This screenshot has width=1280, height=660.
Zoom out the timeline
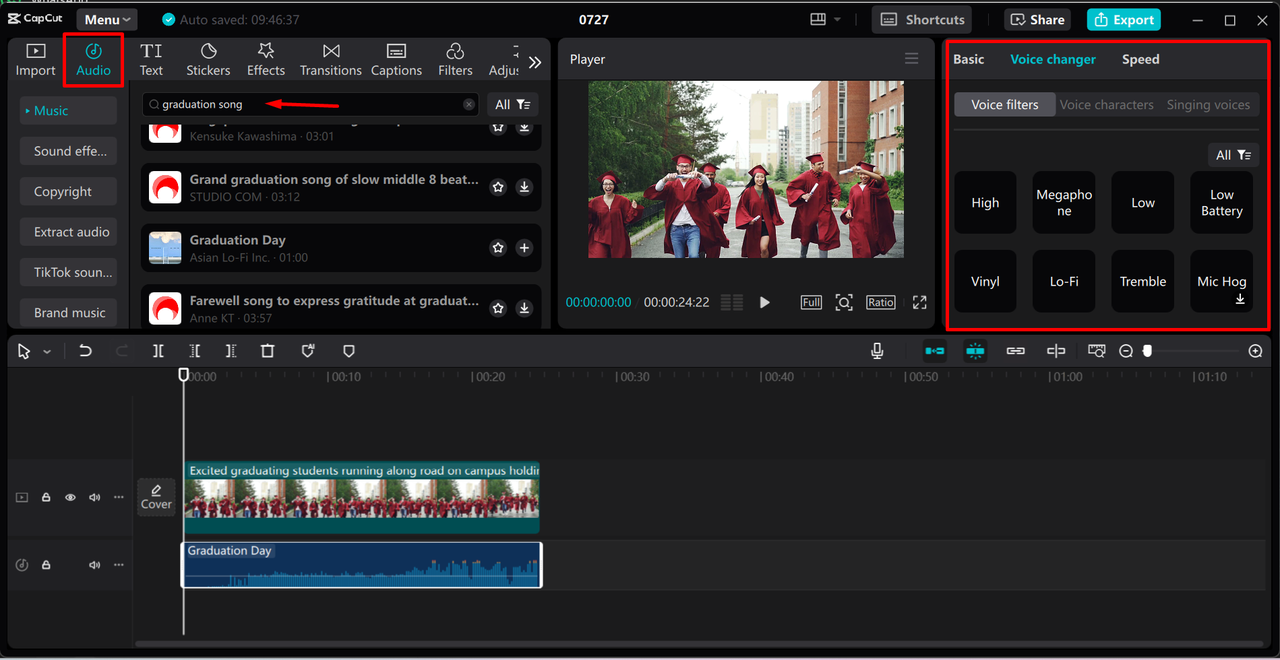[x=1126, y=351]
